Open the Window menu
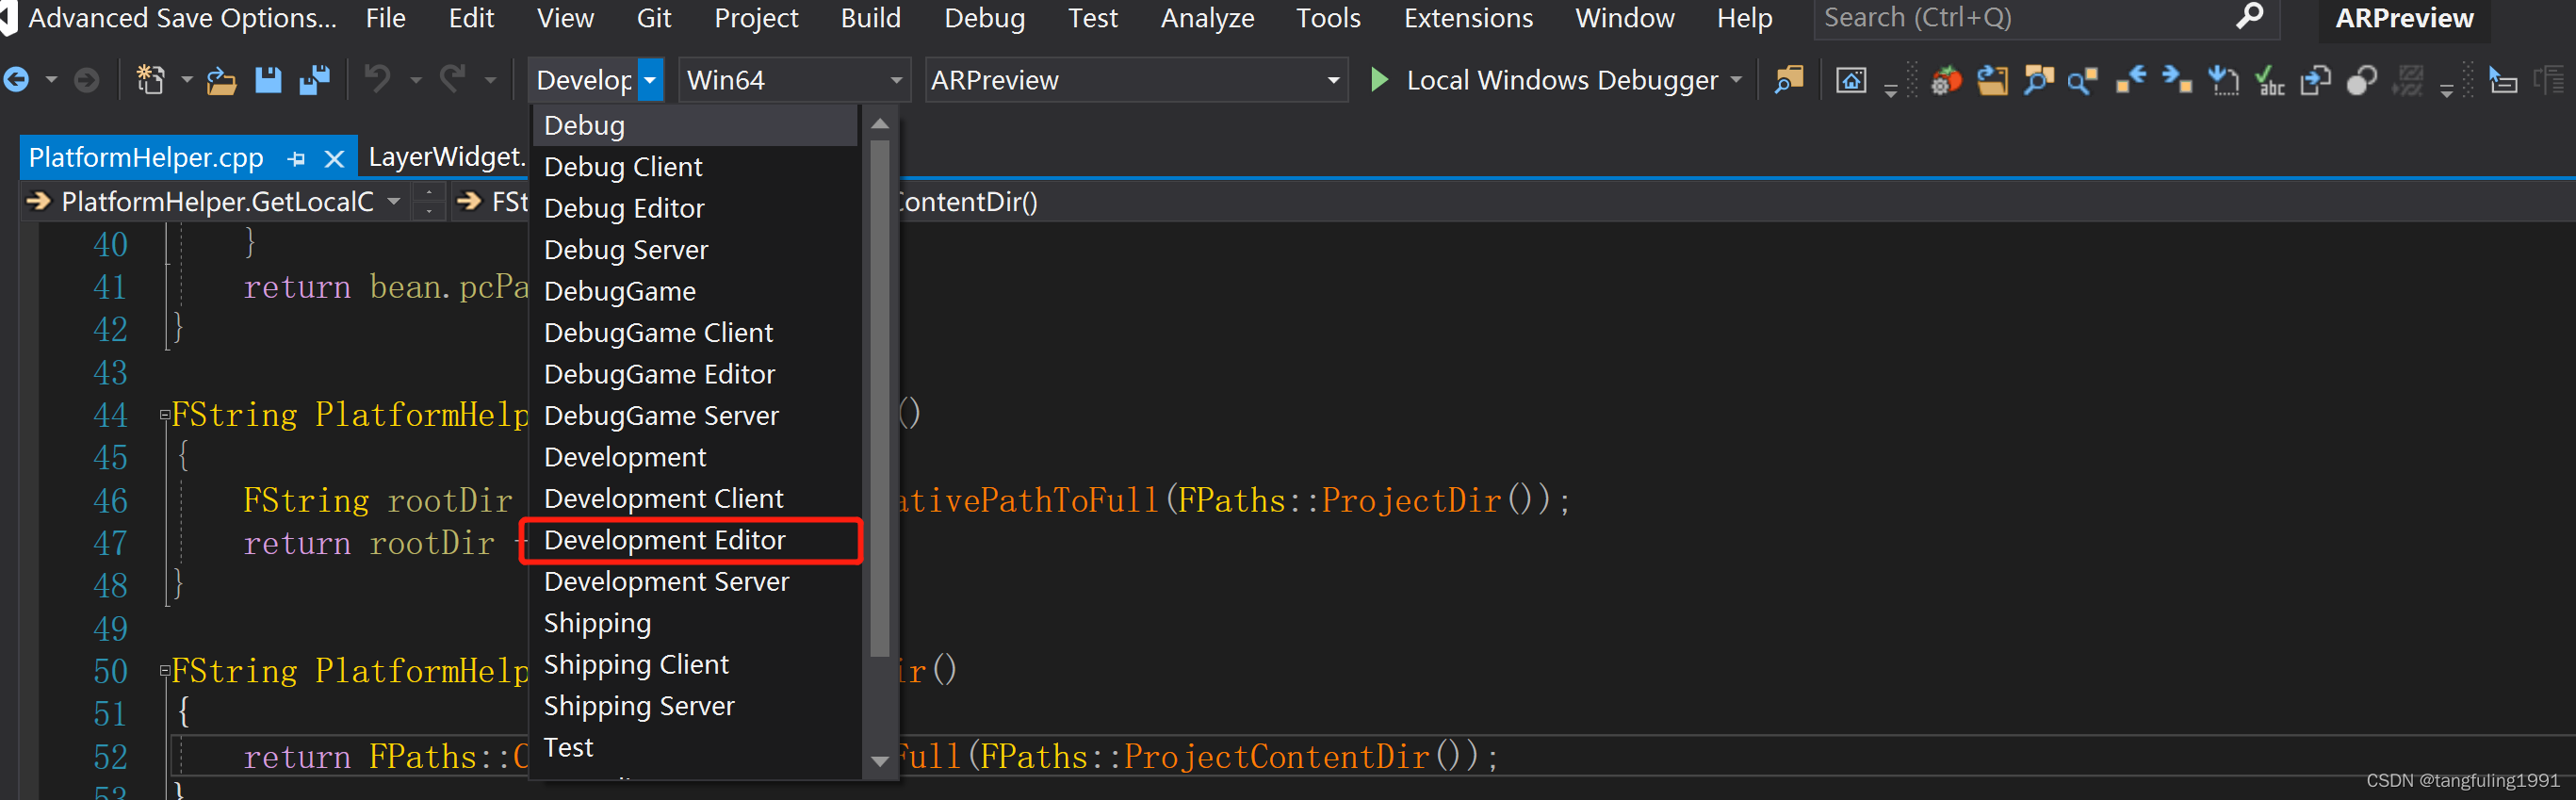The width and height of the screenshot is (2576, 800). (1624, 18)
